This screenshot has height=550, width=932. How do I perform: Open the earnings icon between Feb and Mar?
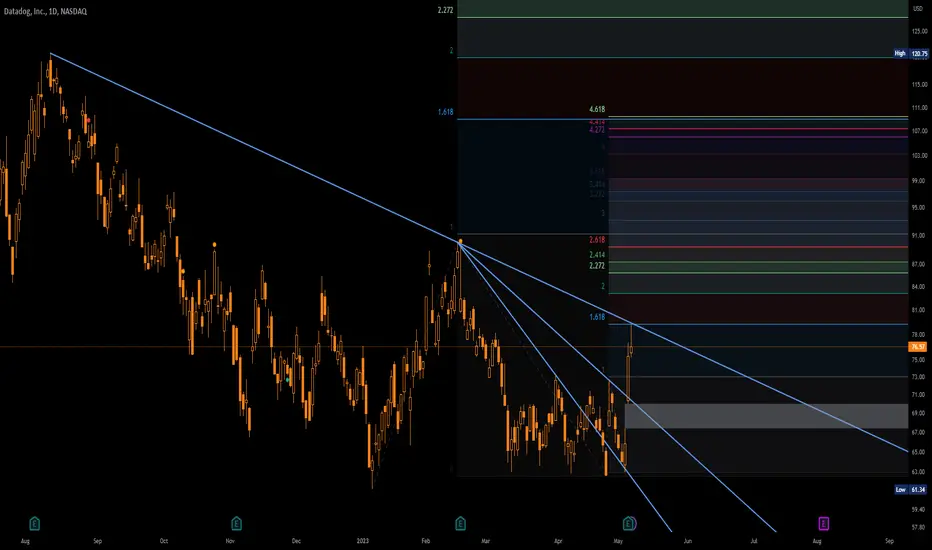(460, 523)
